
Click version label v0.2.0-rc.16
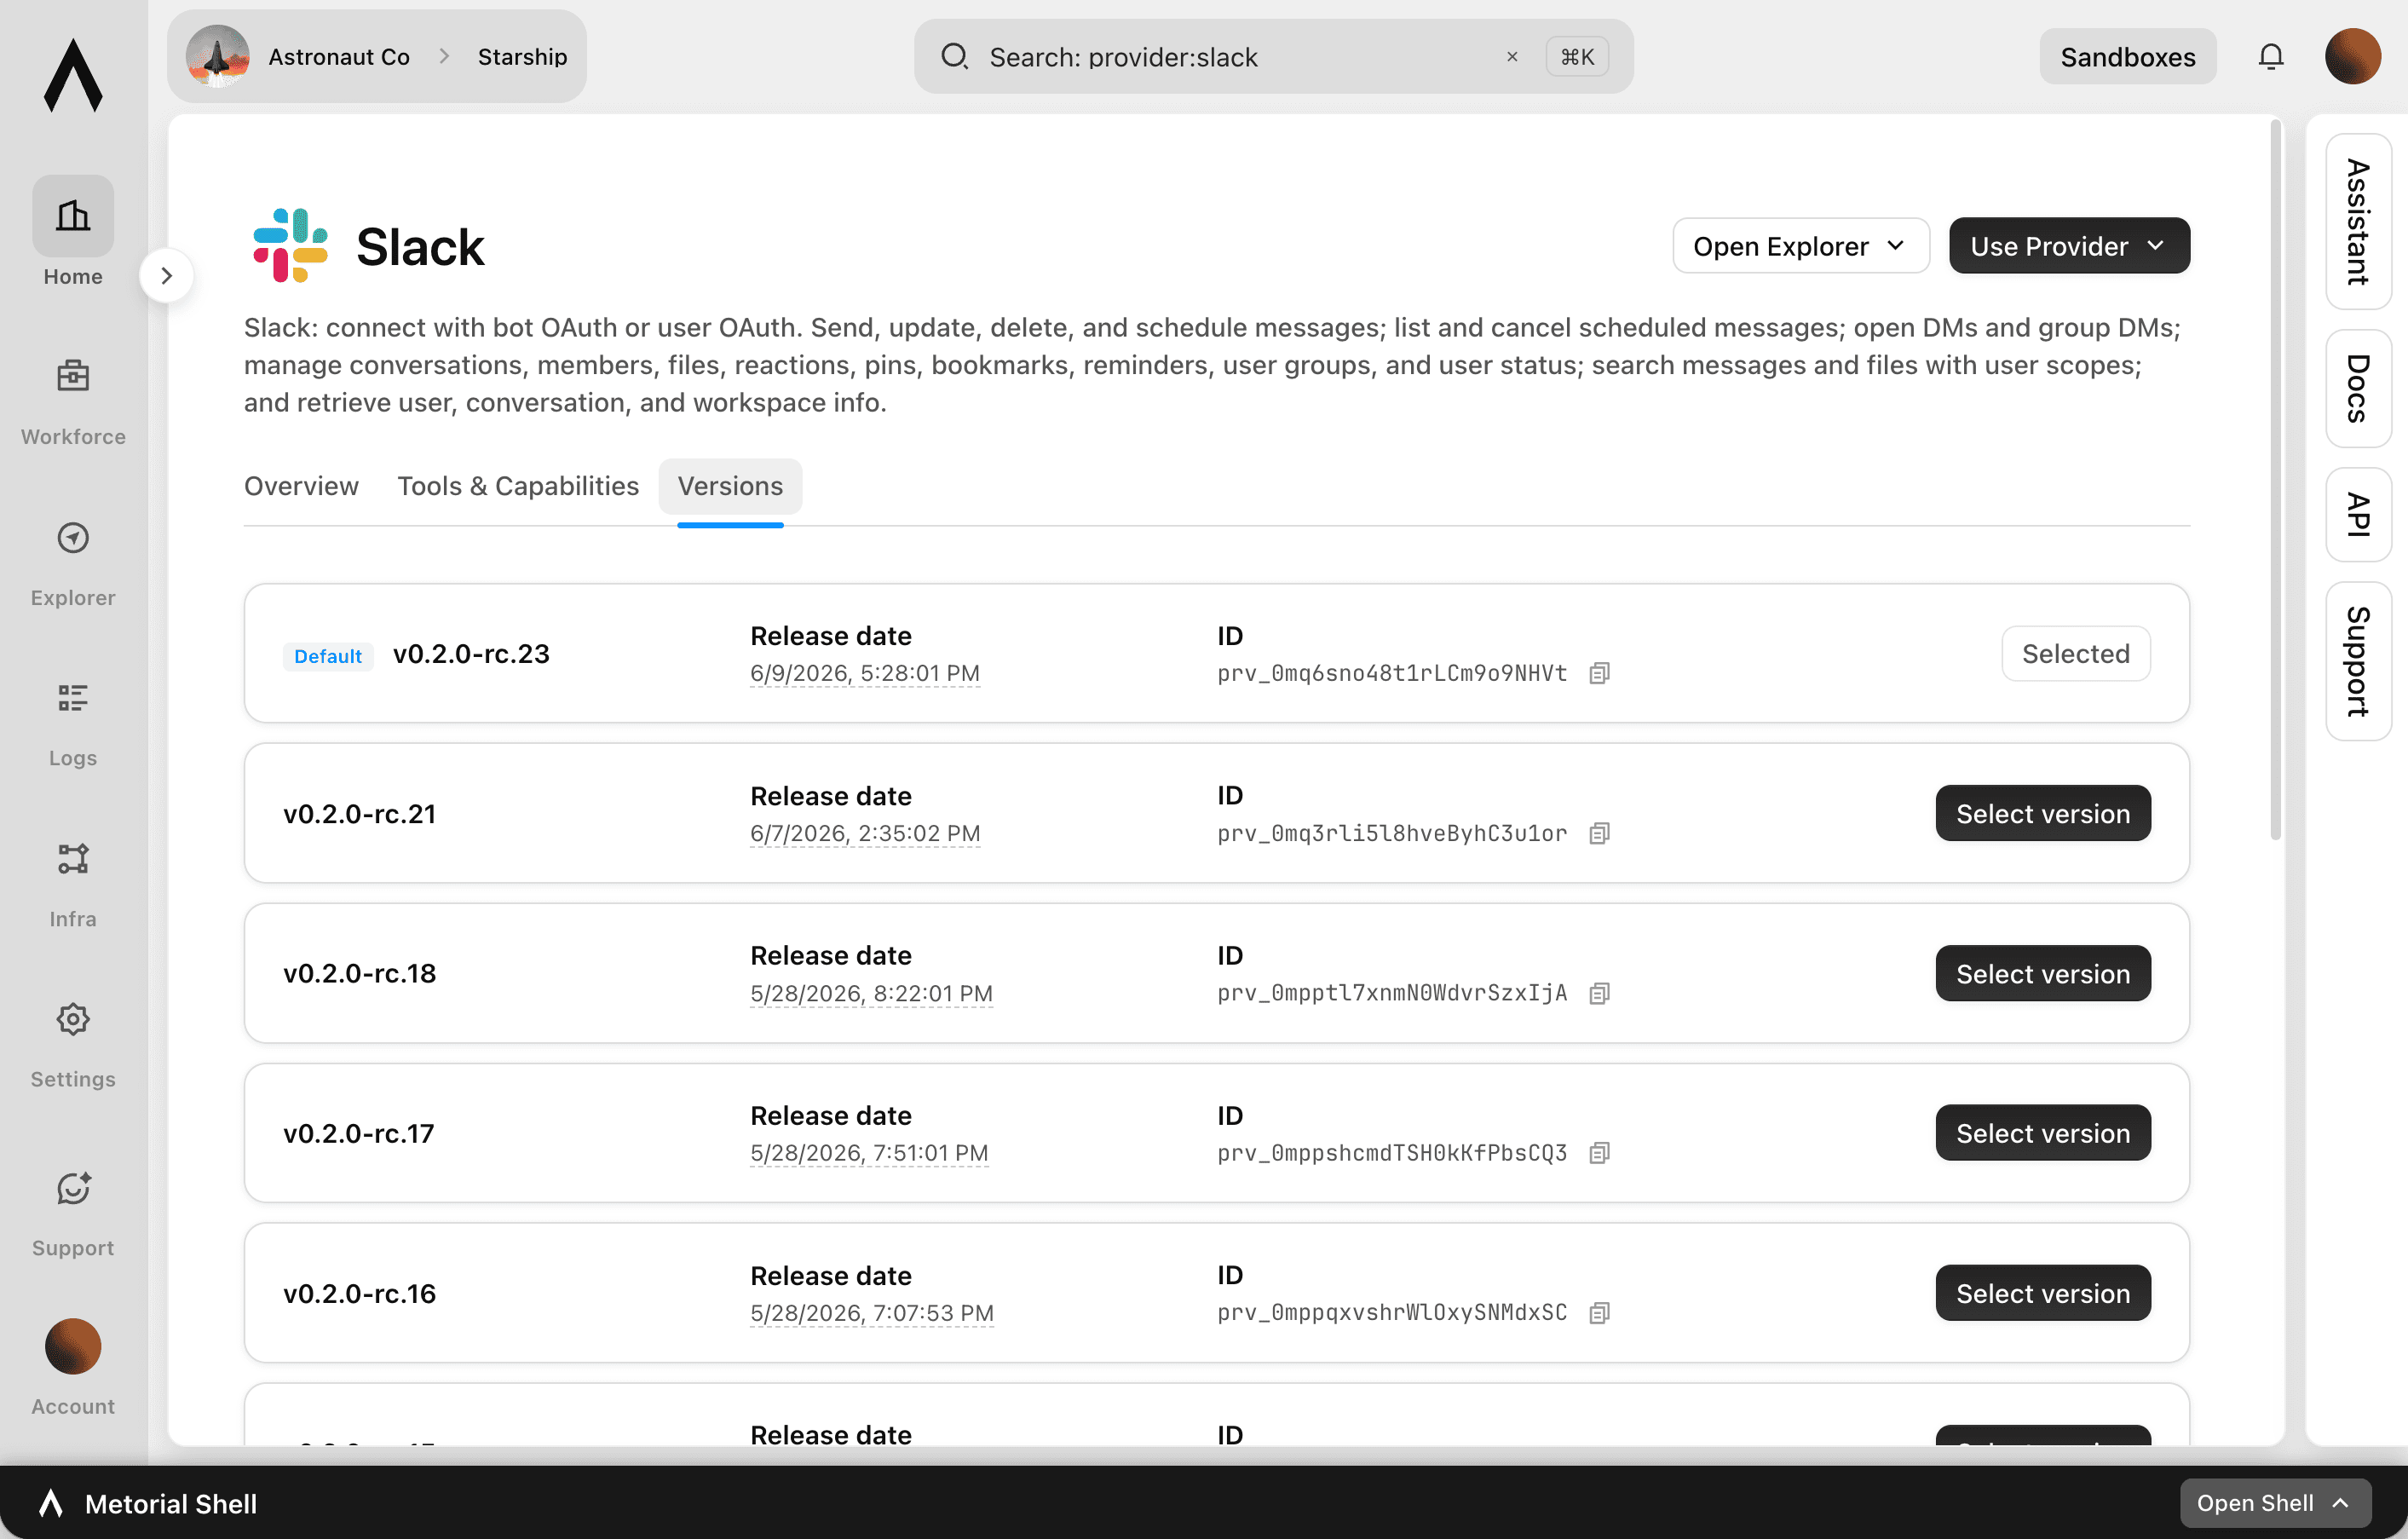360,1294
